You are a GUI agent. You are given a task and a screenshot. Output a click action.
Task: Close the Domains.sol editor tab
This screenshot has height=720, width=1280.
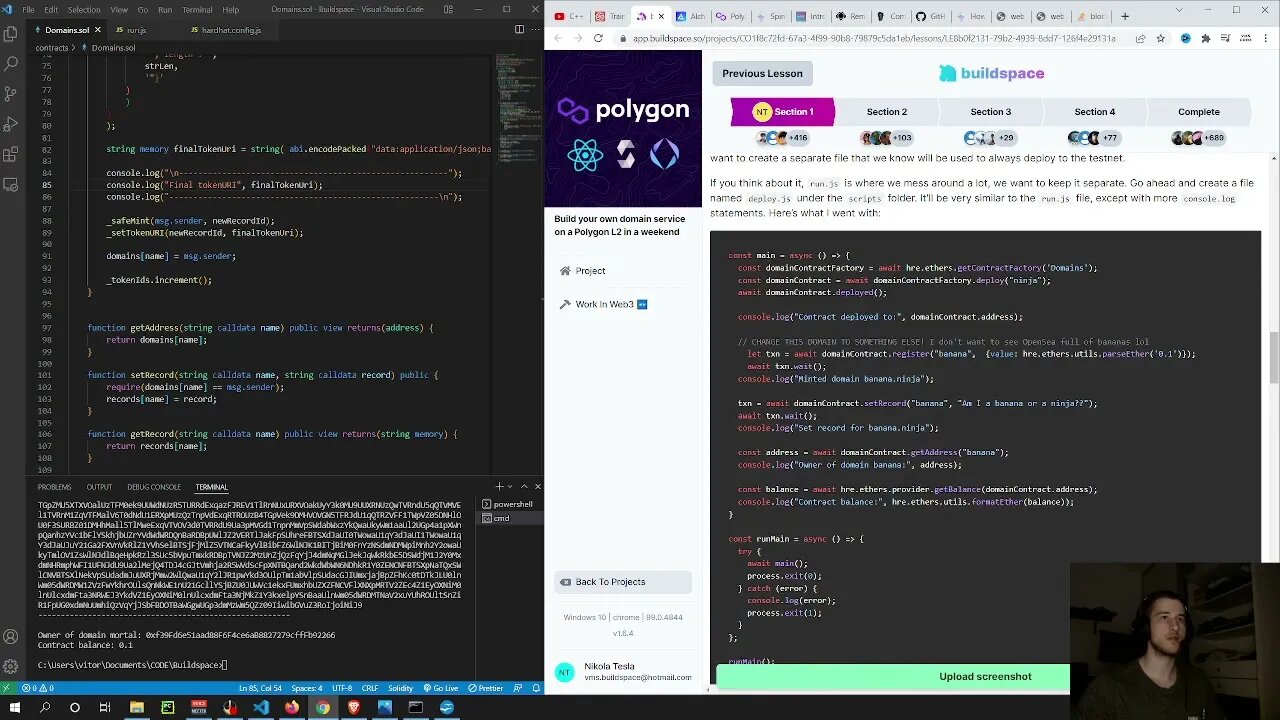point(97,30)
